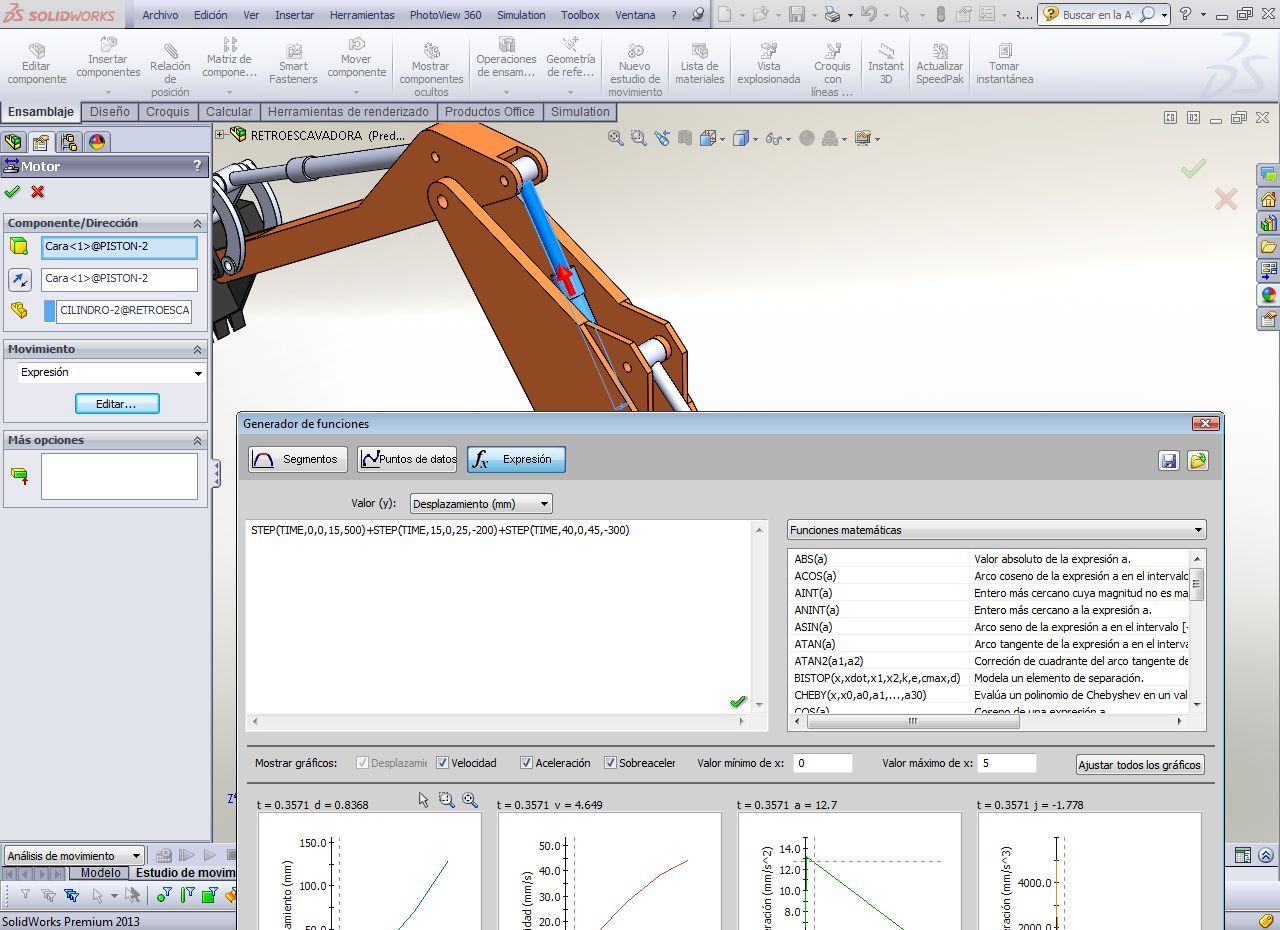Click Mostrar componentes ocultos
This screenshot has width=1280, height=930.
pos(431,70)
